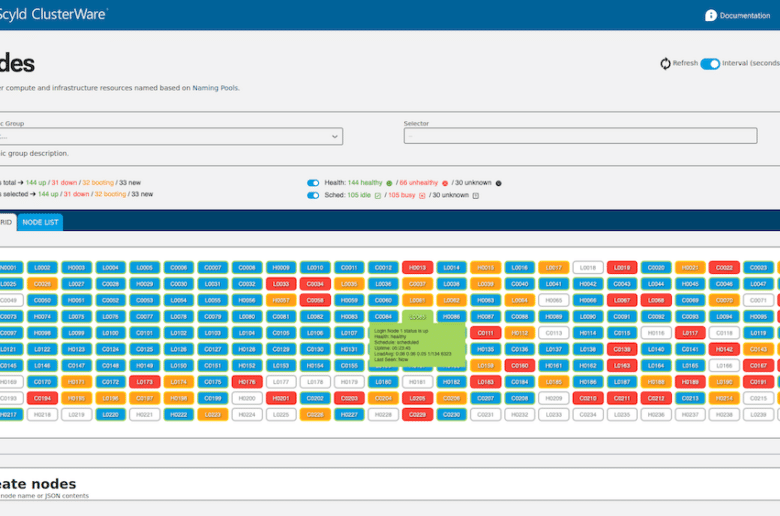Click the Documentation info icon
This screenshot has height=516, width=780.
[x=711, y=15]
